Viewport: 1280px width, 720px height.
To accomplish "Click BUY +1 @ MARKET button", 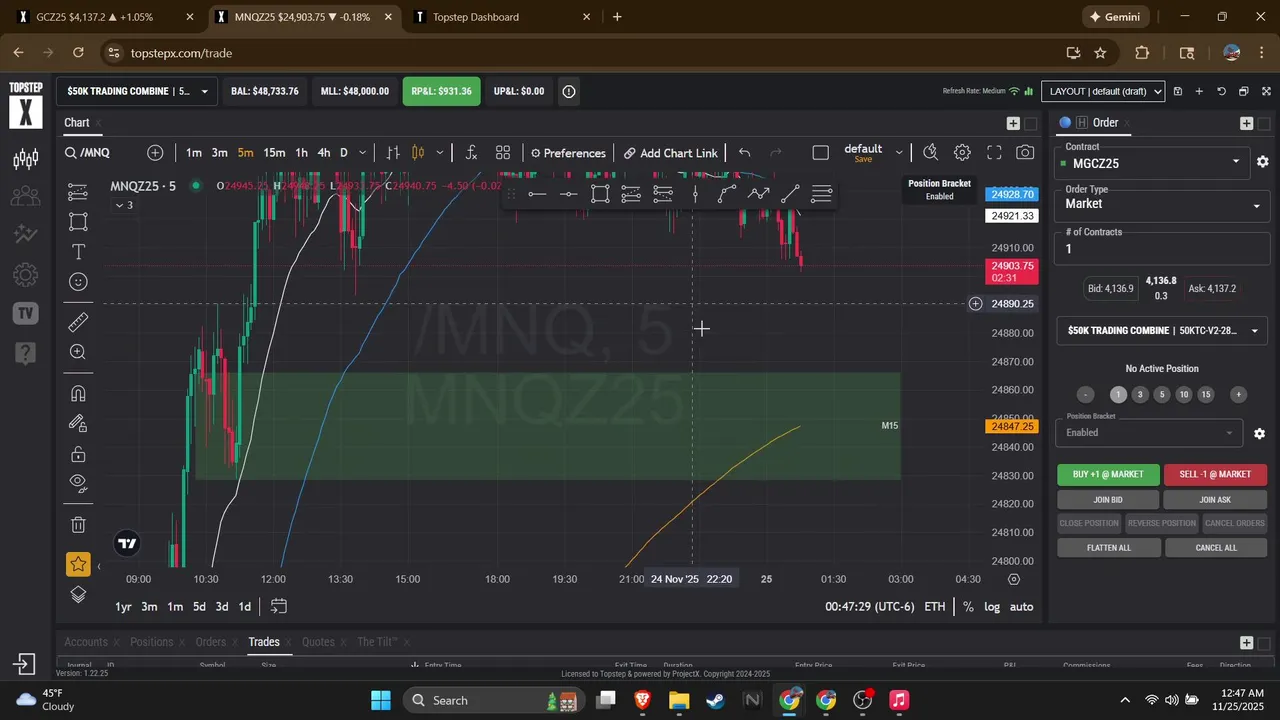I will (1108, 475).
